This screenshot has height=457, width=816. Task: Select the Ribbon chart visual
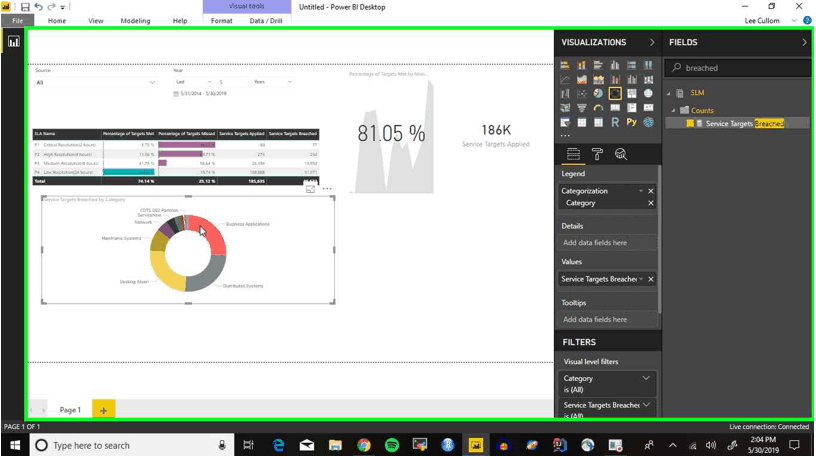648,80
